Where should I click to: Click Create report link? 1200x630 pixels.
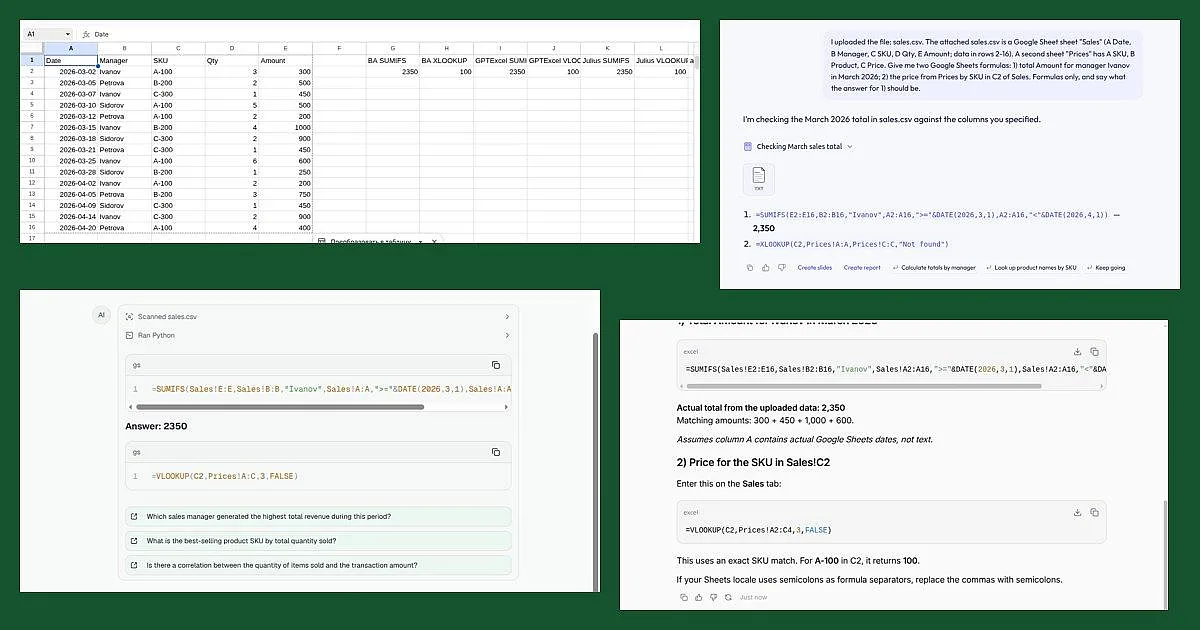(x=862, y=268)
